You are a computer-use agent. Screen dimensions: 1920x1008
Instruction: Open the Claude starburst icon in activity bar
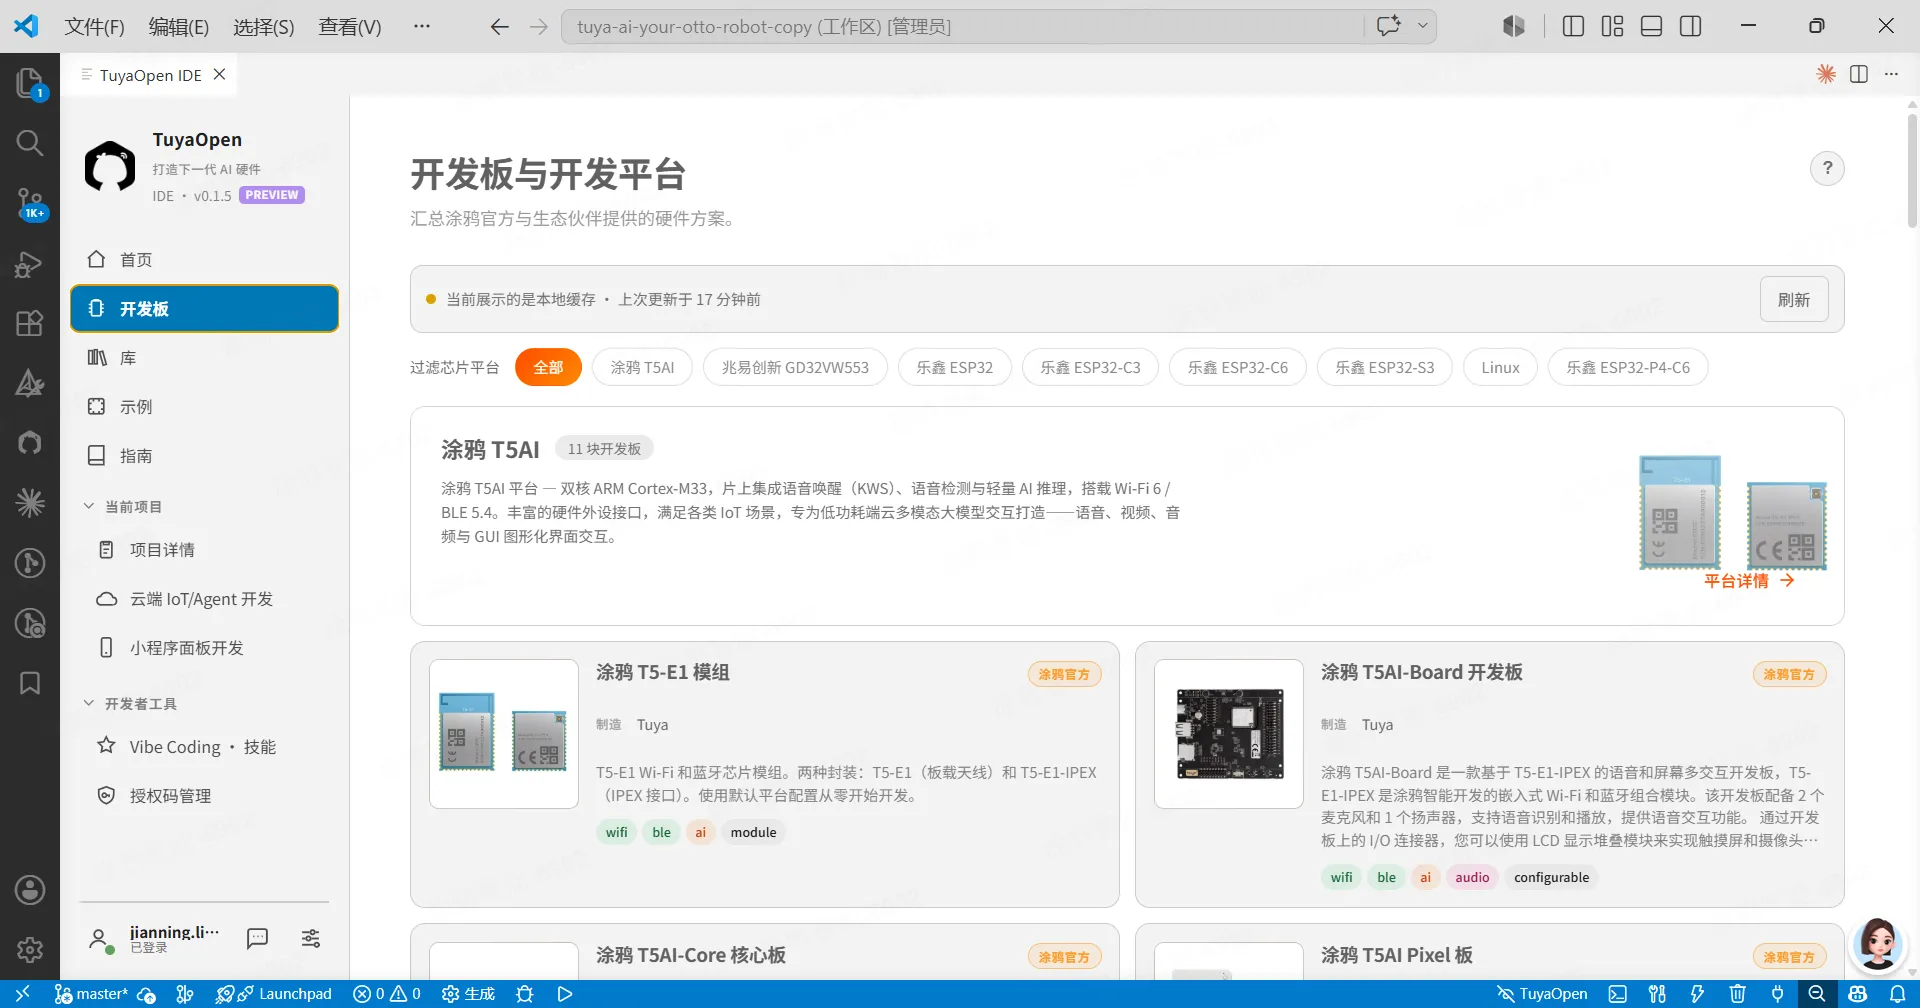(30, 502)
